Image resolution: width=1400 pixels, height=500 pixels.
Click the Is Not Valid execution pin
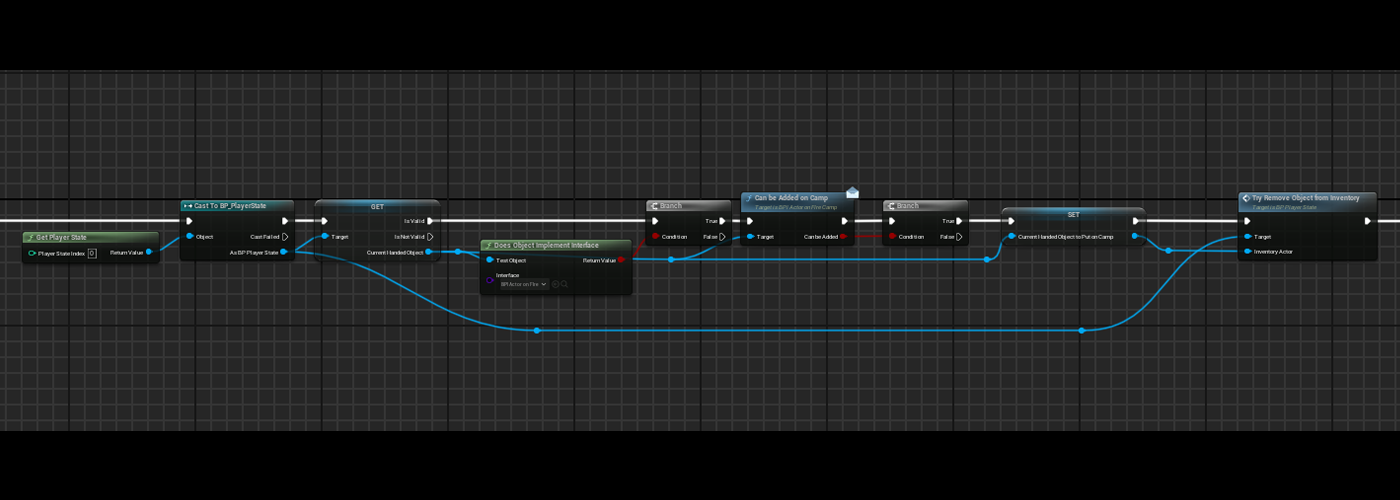click(430, 237)
